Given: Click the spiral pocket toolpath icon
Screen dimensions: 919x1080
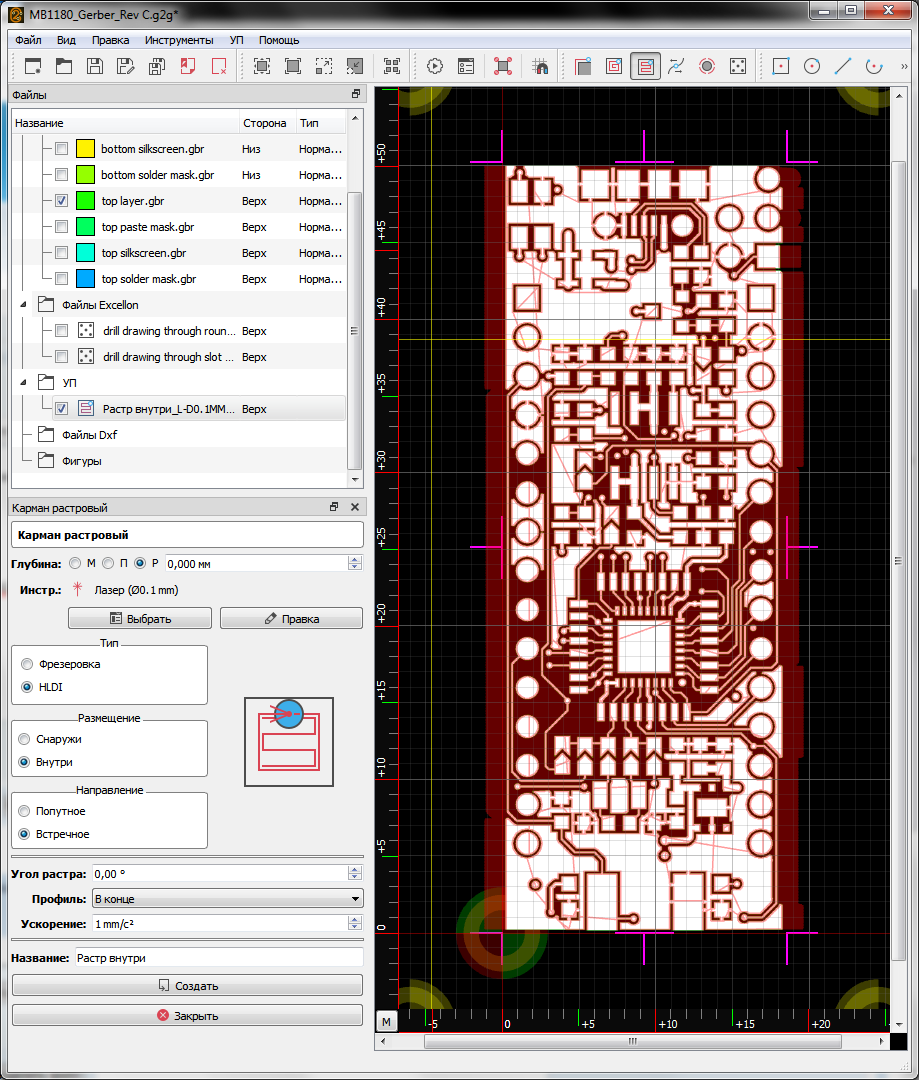Looking at the screenshot, I should (x=614, y=66).
